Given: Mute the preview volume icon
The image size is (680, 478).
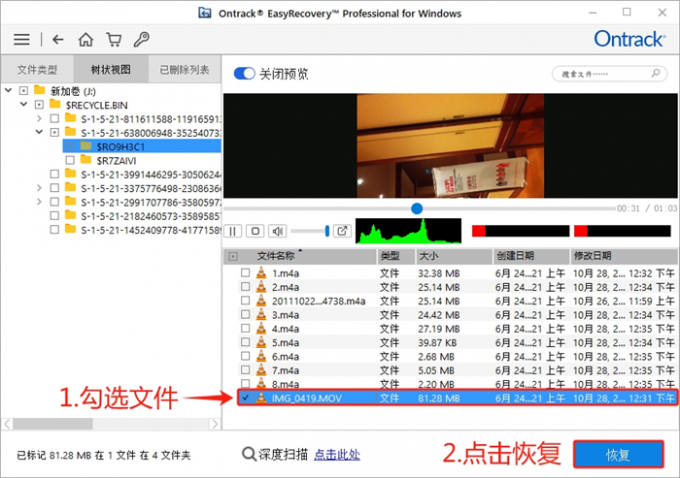Looking at the screenshot, I should (278, 231).
